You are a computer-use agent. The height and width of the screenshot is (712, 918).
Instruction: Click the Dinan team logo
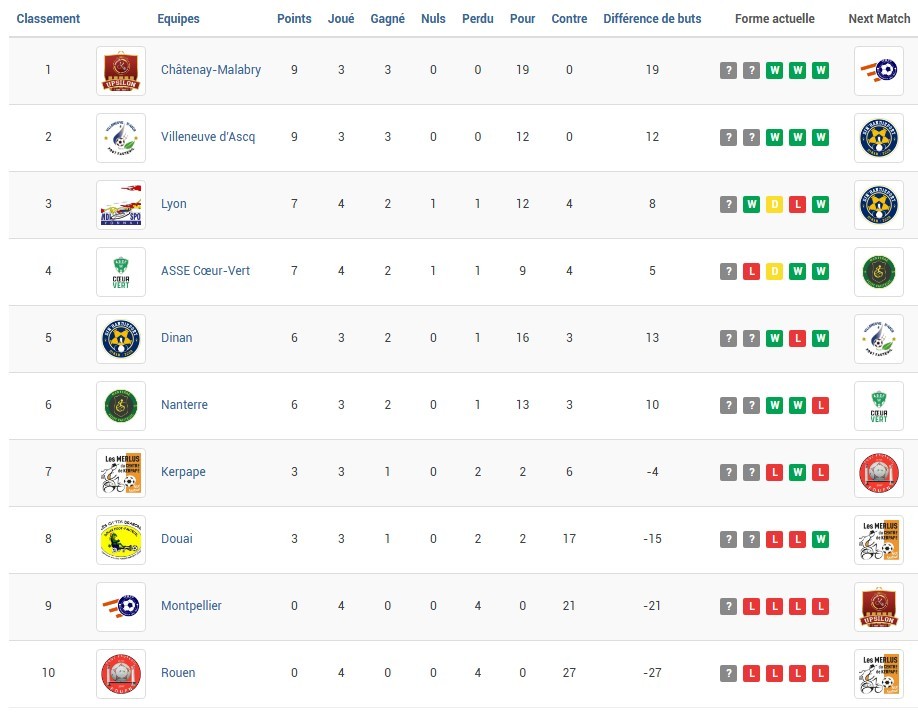point(121,338)
